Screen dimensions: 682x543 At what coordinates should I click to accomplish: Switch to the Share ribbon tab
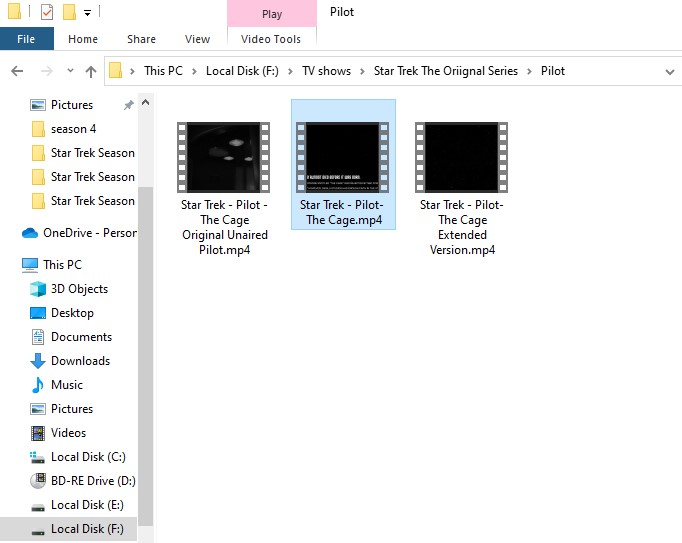(x=141, y=39)
